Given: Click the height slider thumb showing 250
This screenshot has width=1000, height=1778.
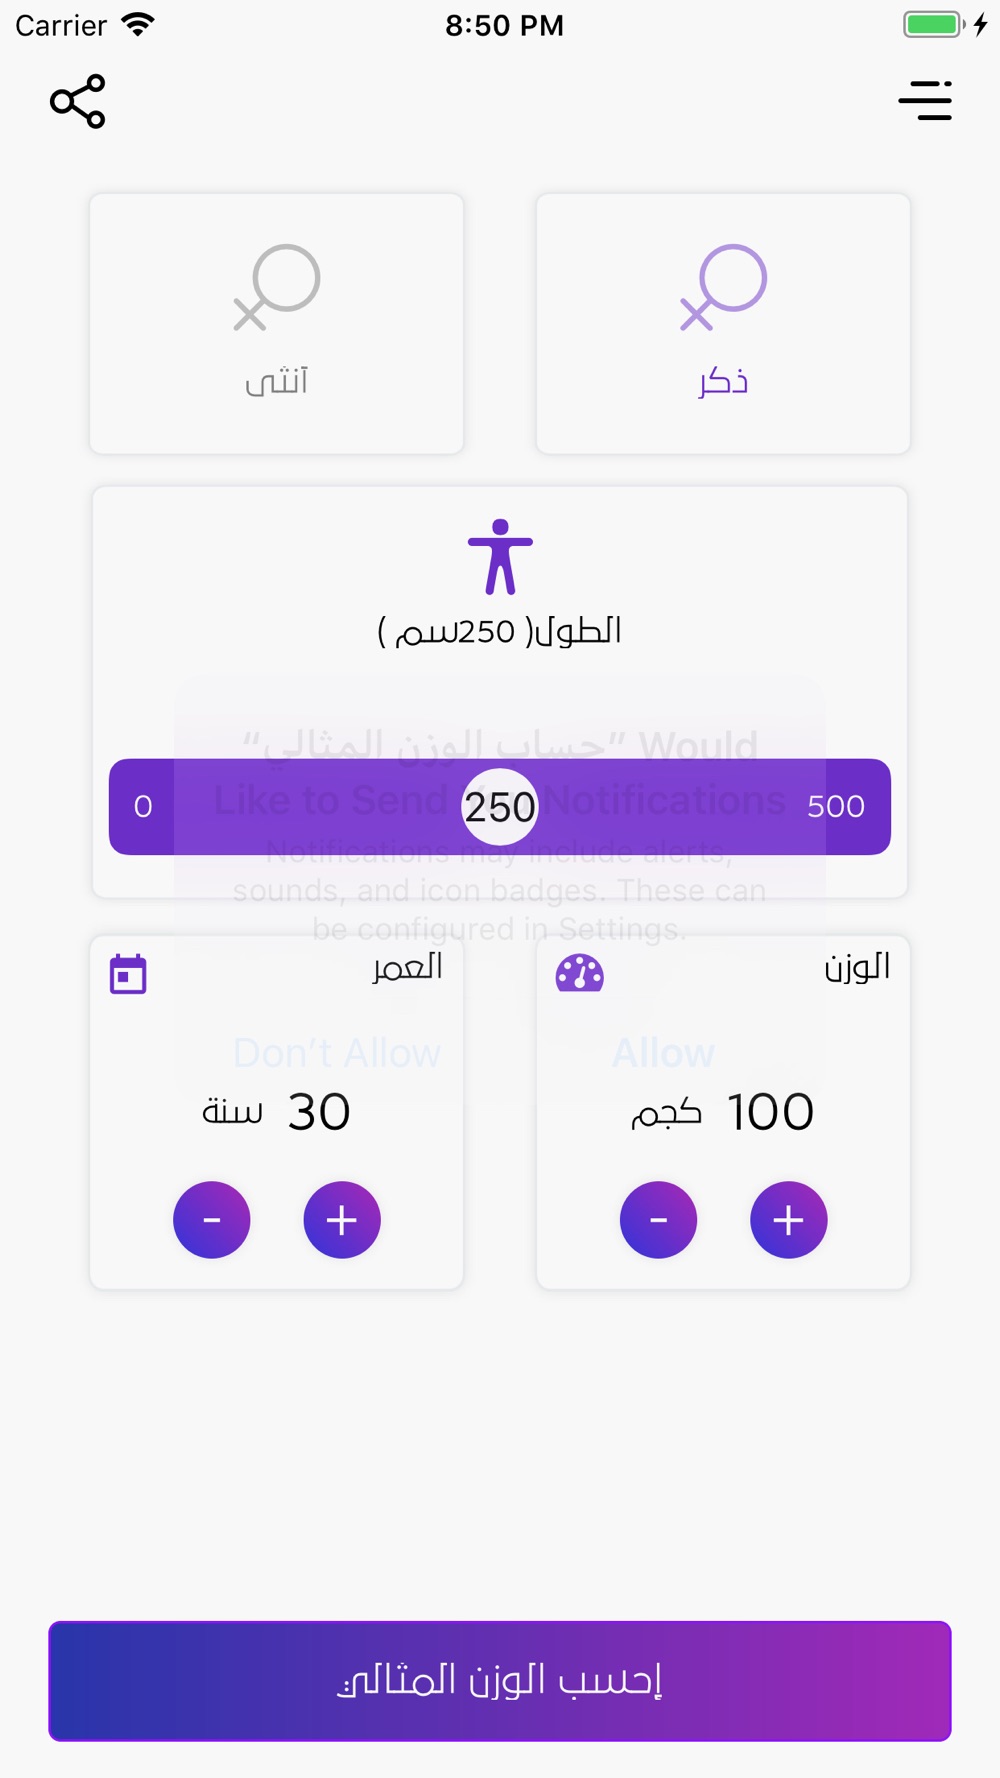Looking at the screenshot, I should pyautogui.click(x=500, y=807).
